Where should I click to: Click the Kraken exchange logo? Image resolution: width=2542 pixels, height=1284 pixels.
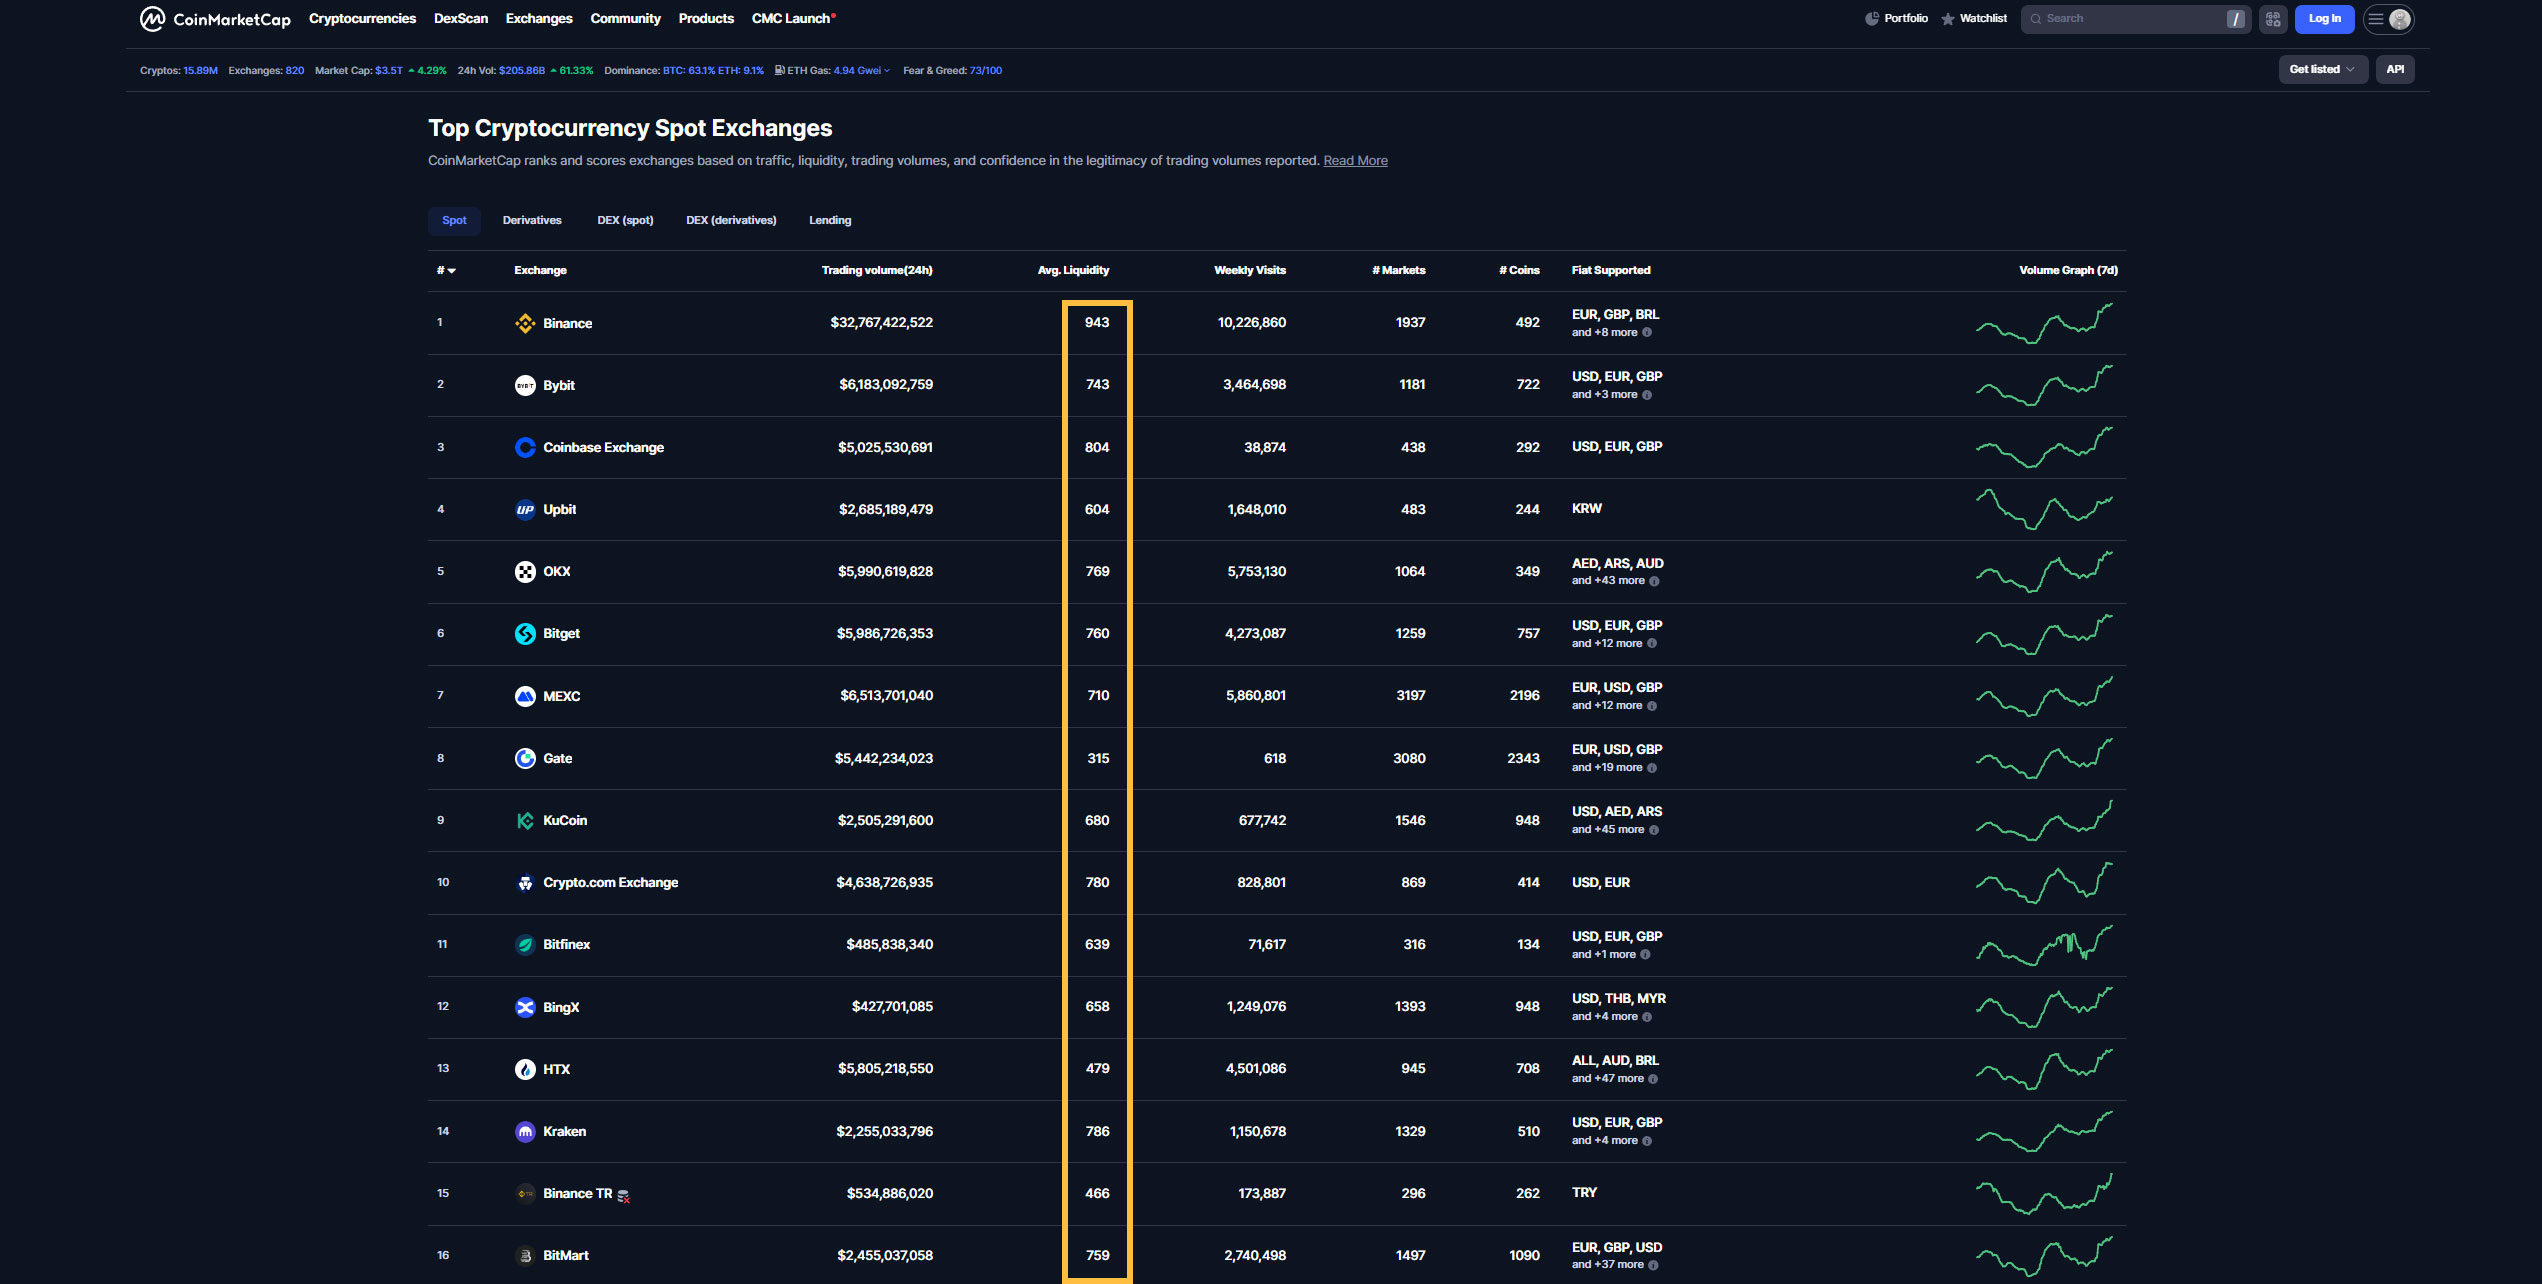(x=525, y=1131)
